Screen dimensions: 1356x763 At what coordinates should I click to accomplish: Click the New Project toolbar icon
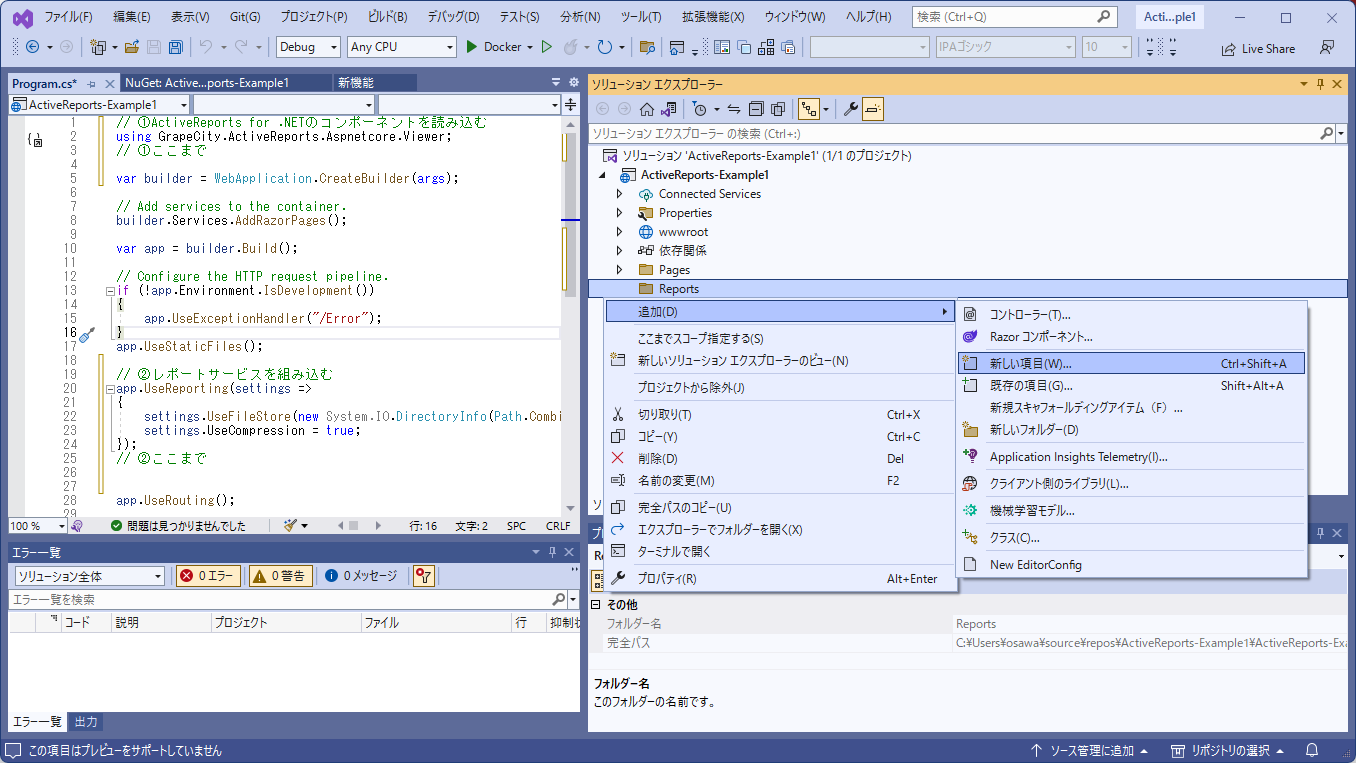(98, 47)
